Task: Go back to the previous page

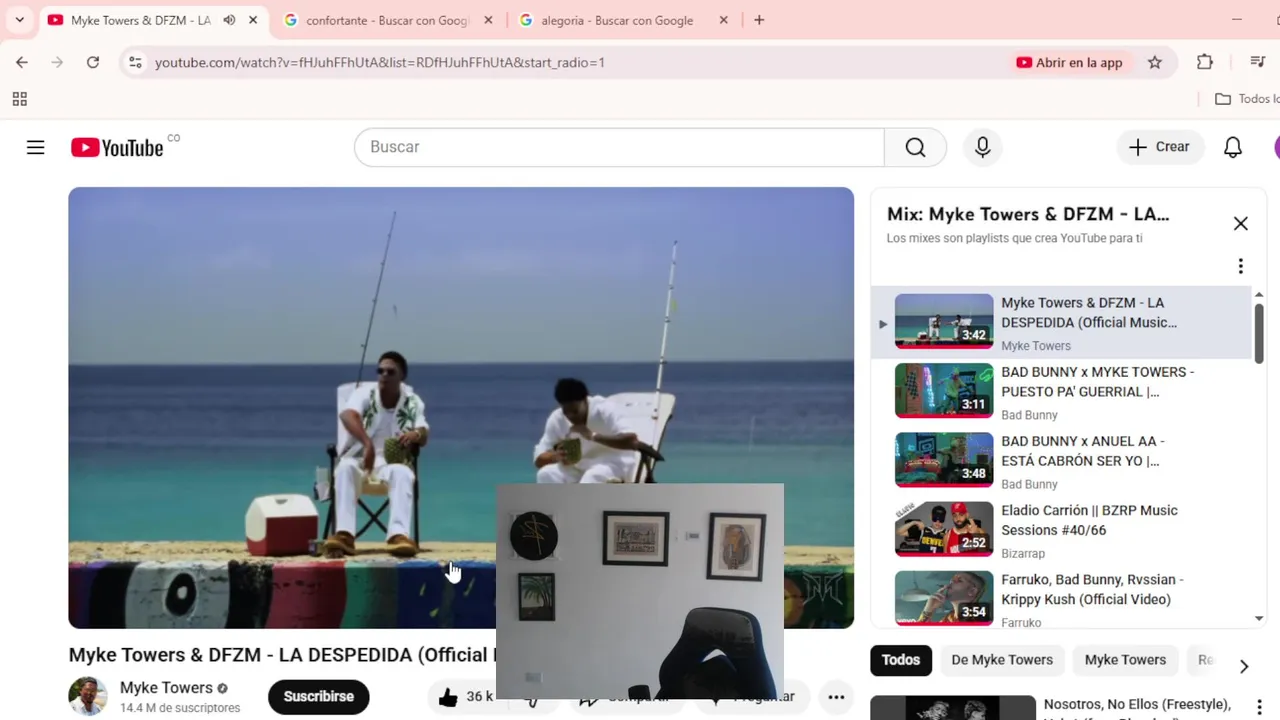Action: [22, 62]
